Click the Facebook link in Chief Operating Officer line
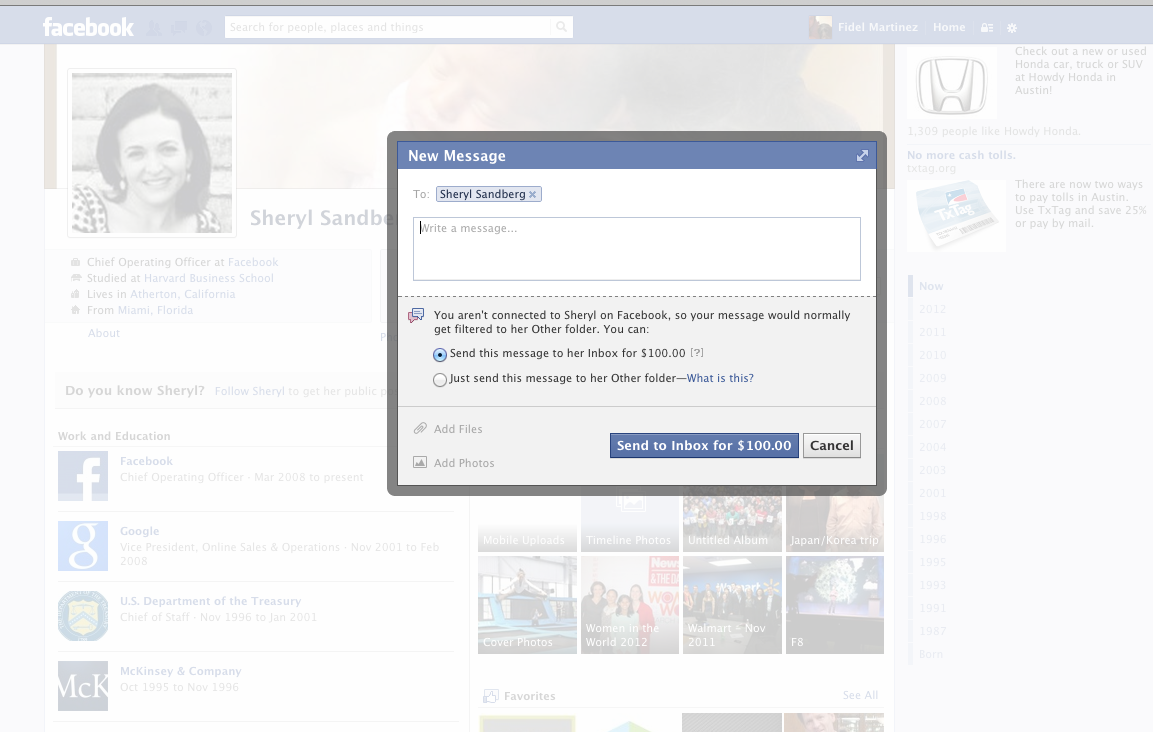1153x732 pixels. point(253,262)
